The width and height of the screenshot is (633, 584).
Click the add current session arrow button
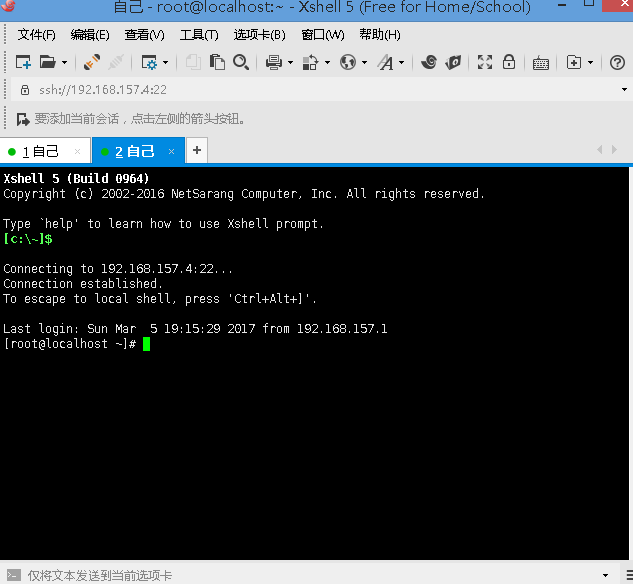pyautogui.click(x=23, y=119)
